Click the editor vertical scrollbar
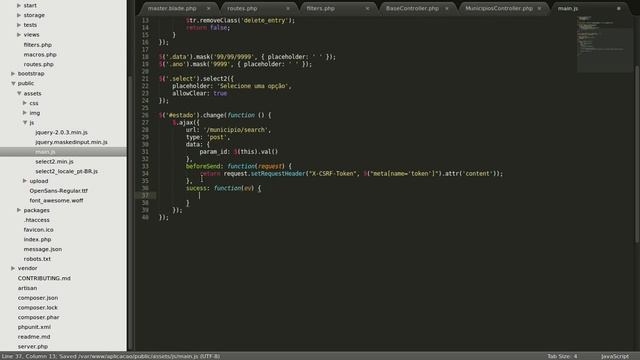 point(637,155)
